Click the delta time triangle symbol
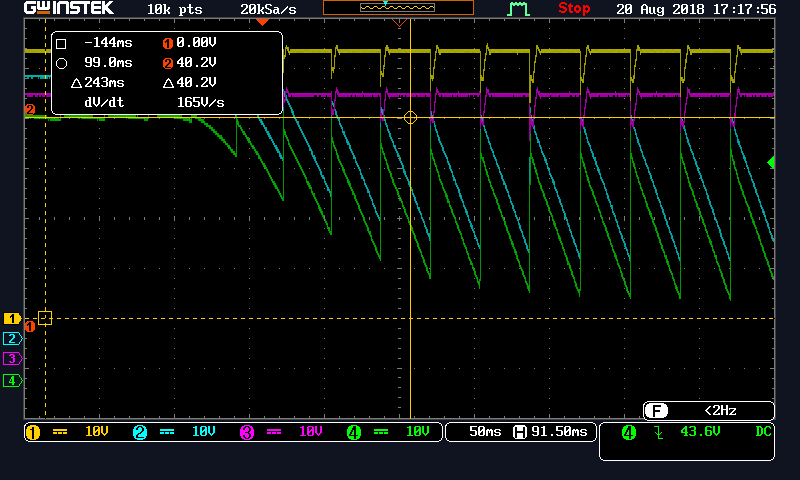Image resolution: width=800 pixels, height=480 pixels. click(77, 83)
